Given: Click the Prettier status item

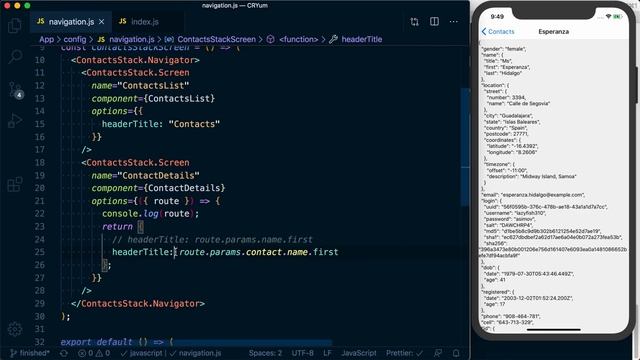Looking at the screenshot, I should pos(404,353).
